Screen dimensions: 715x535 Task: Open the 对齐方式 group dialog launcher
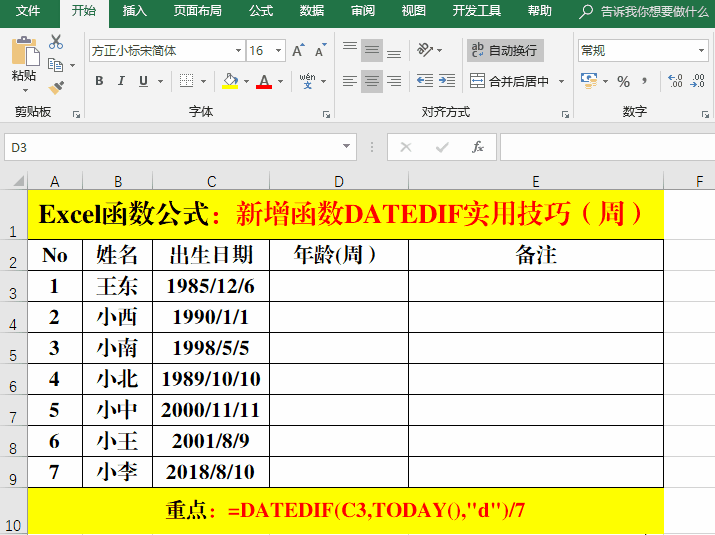tap(565, 114)
